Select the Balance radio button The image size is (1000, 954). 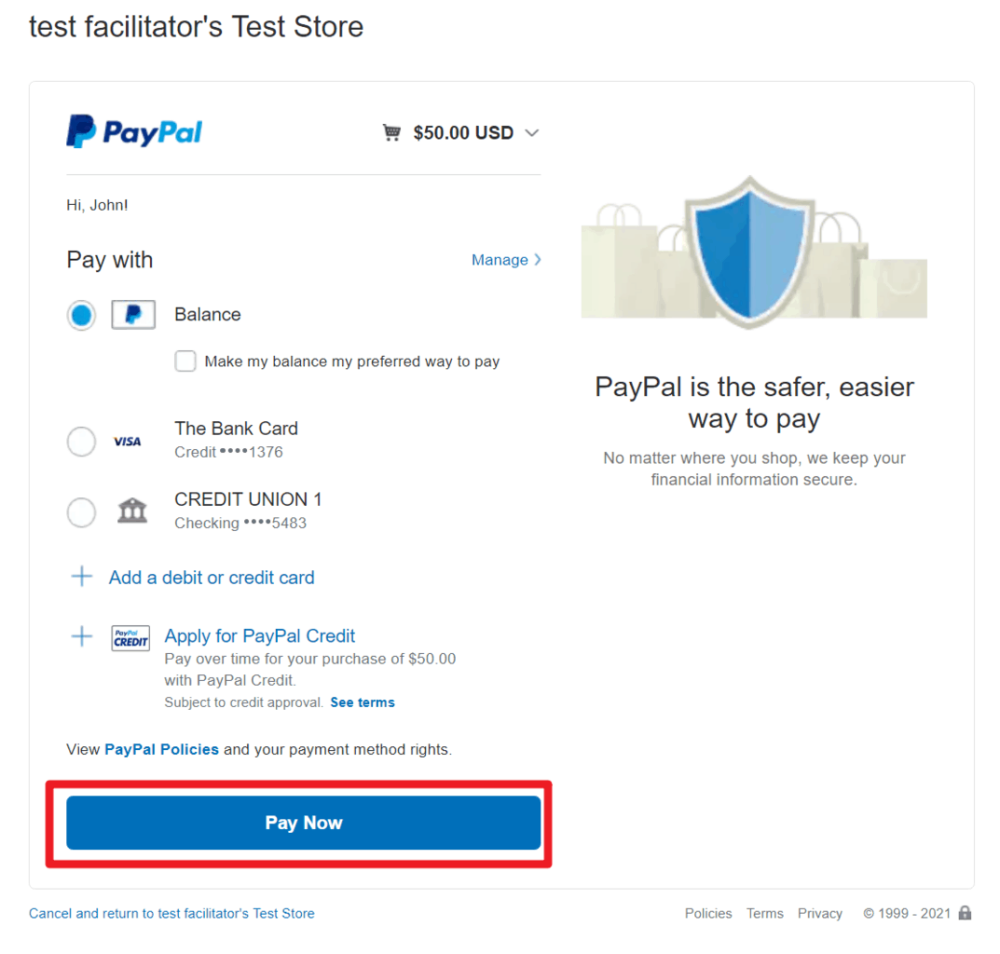click(x=82, y=315)
